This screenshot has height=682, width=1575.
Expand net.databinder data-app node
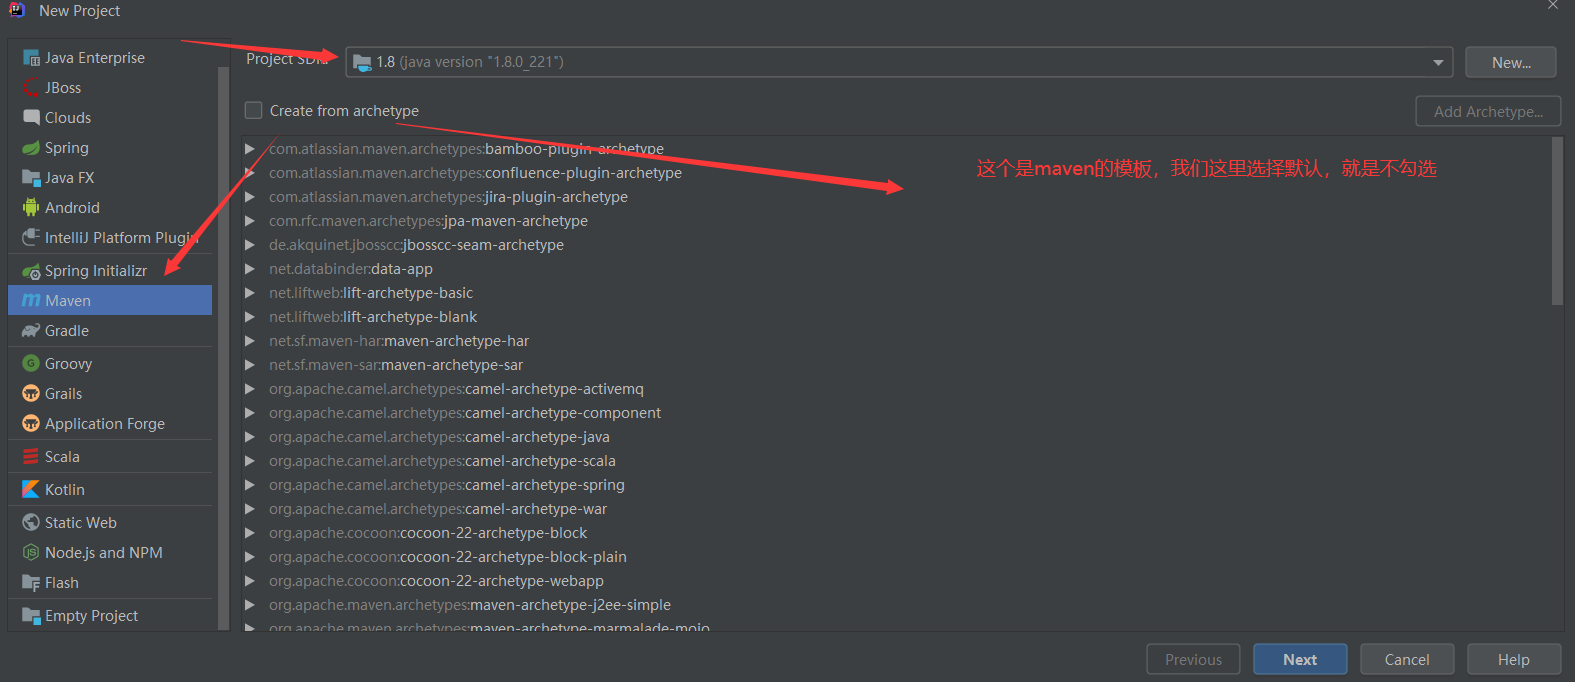pyautogui.click(x=250, y=269)
